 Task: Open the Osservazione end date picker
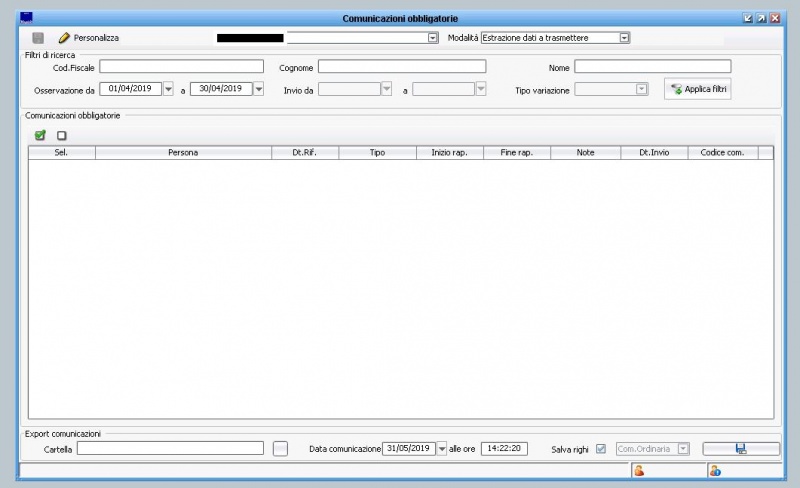259,89
